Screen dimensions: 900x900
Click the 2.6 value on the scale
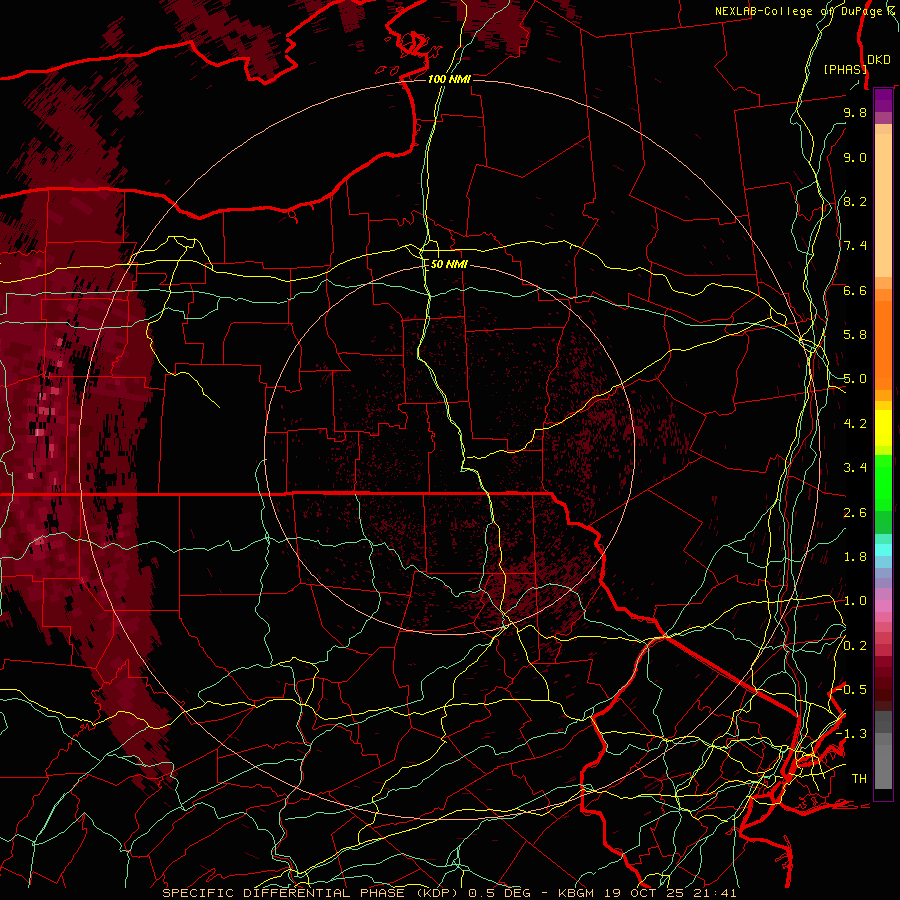click(855, 513)
